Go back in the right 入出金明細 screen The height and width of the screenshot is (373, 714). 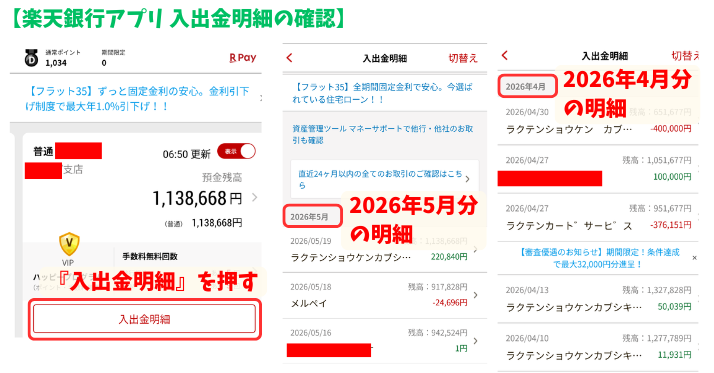(505, 56)
